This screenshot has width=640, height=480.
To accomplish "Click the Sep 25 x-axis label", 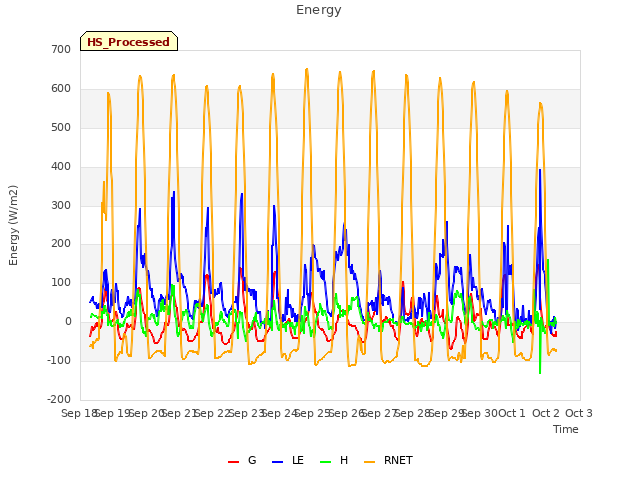I will 313,413.
